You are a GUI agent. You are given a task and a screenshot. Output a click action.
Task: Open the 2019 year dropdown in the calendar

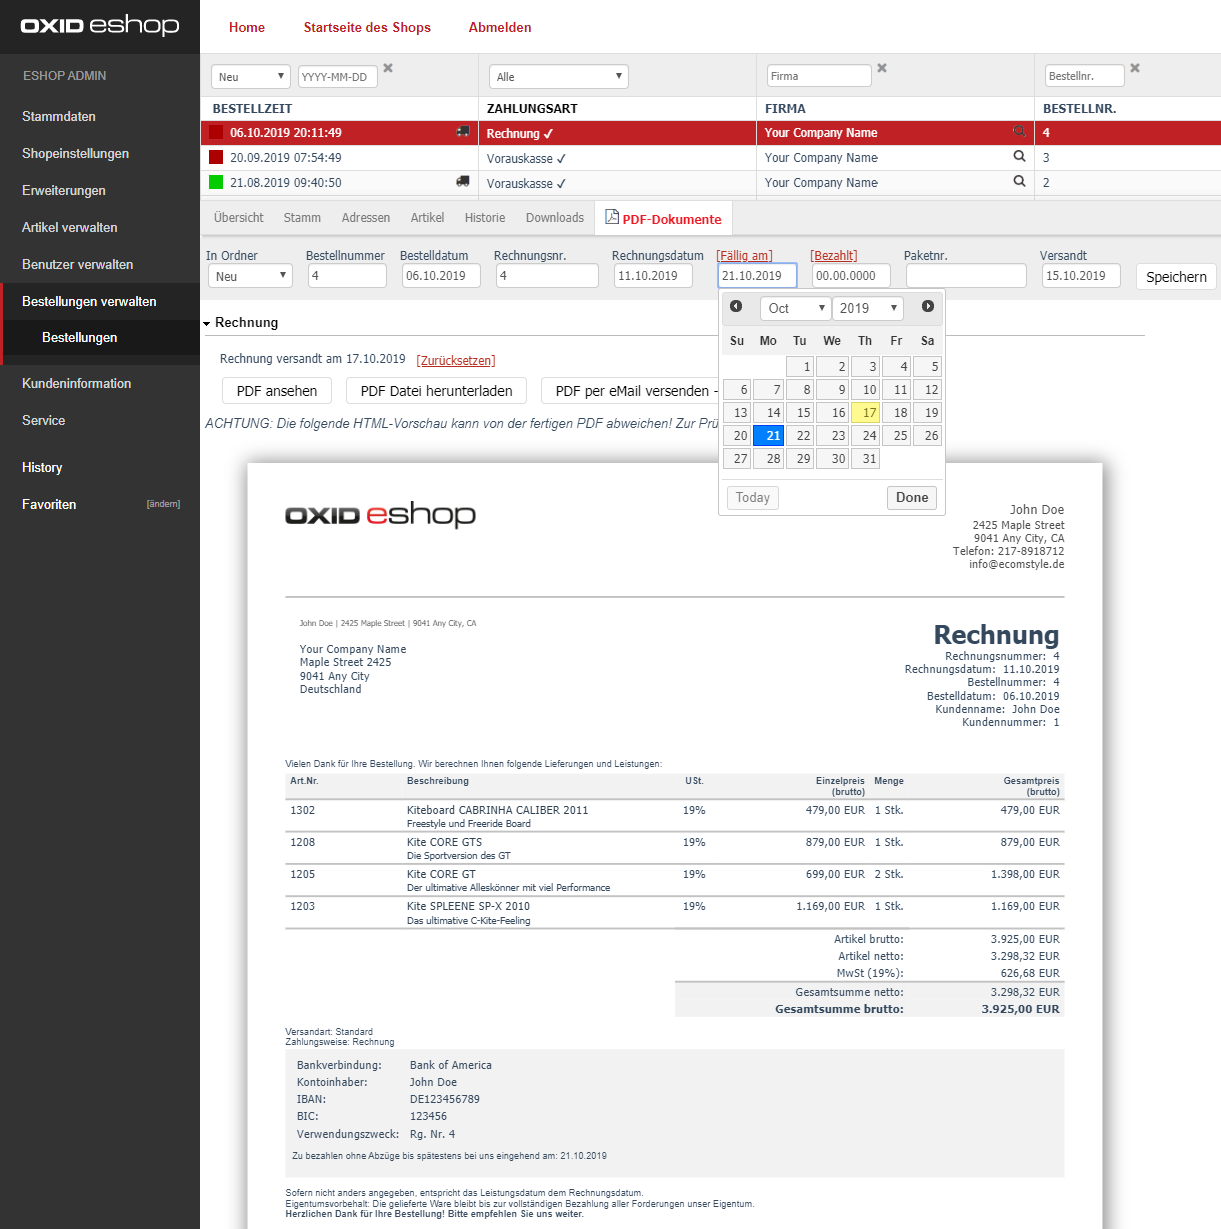(867, 308)
